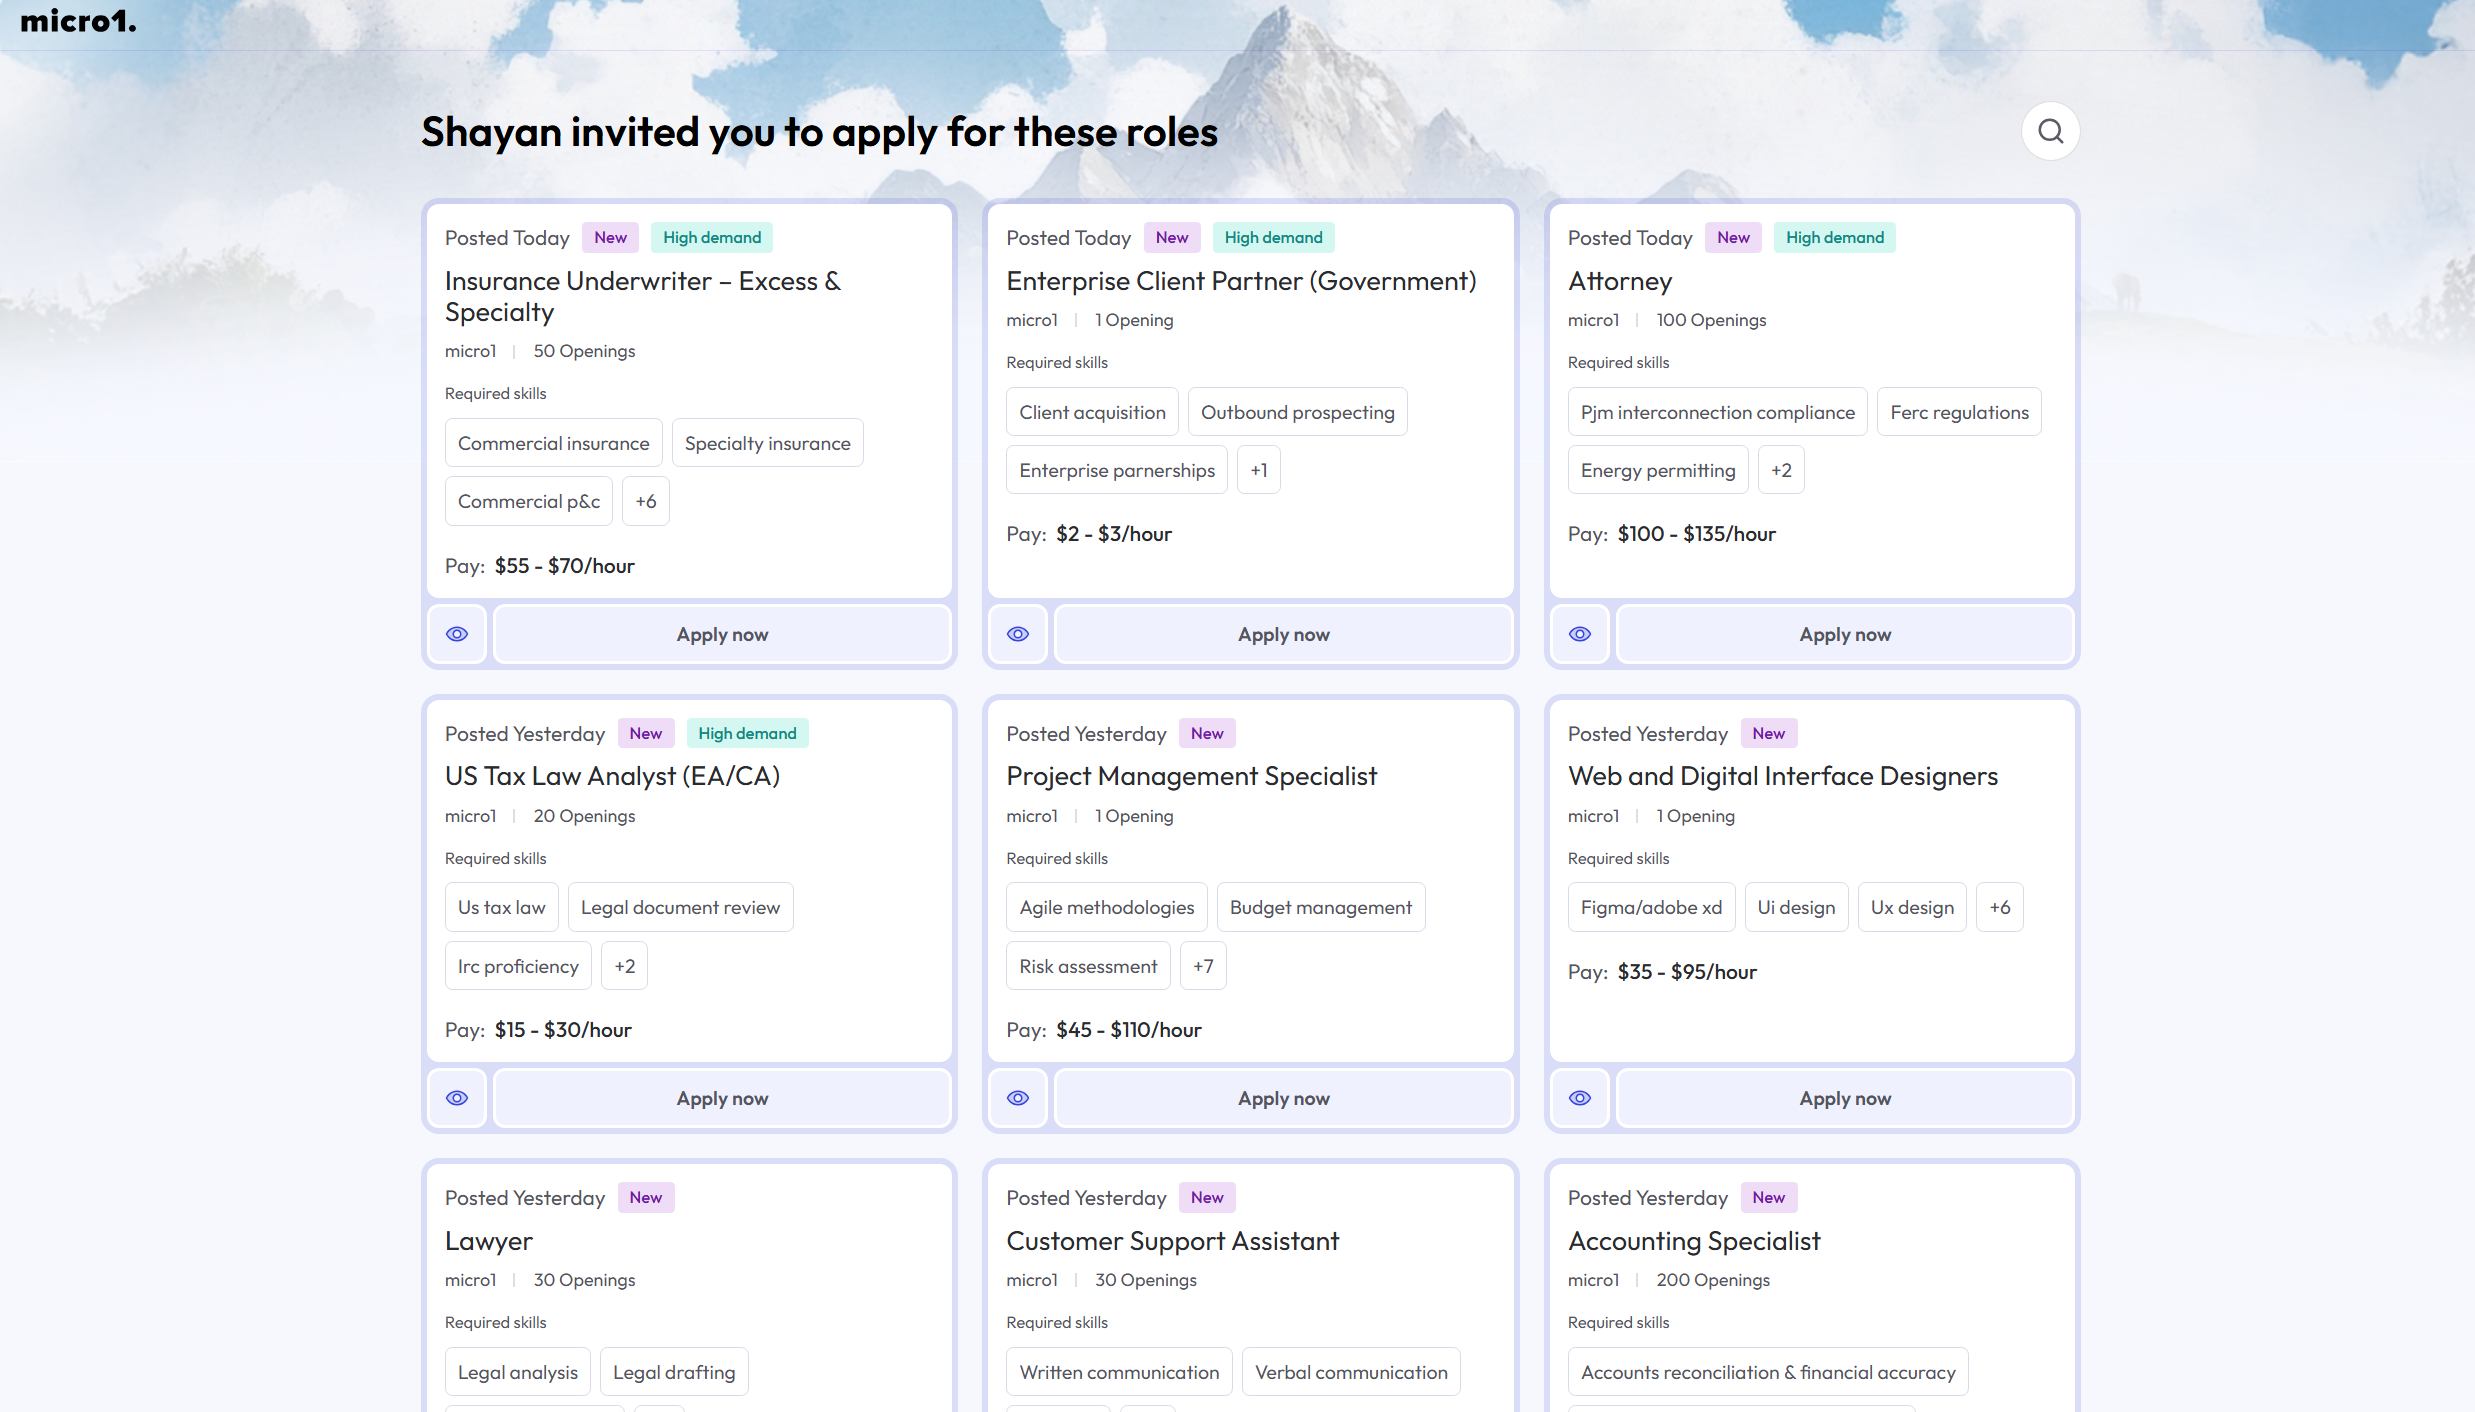
Task: Click the Written communication skill tag
Action: [1119, 1372]
